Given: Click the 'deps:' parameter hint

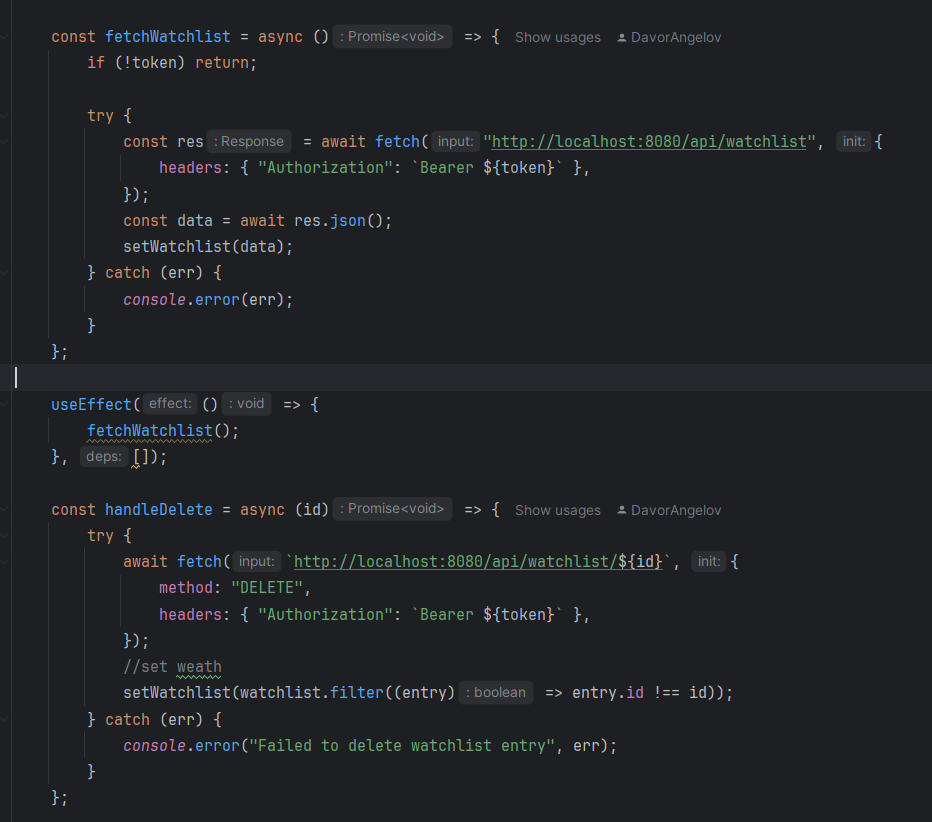Looking at the screenshot, I should coord(104,457).
